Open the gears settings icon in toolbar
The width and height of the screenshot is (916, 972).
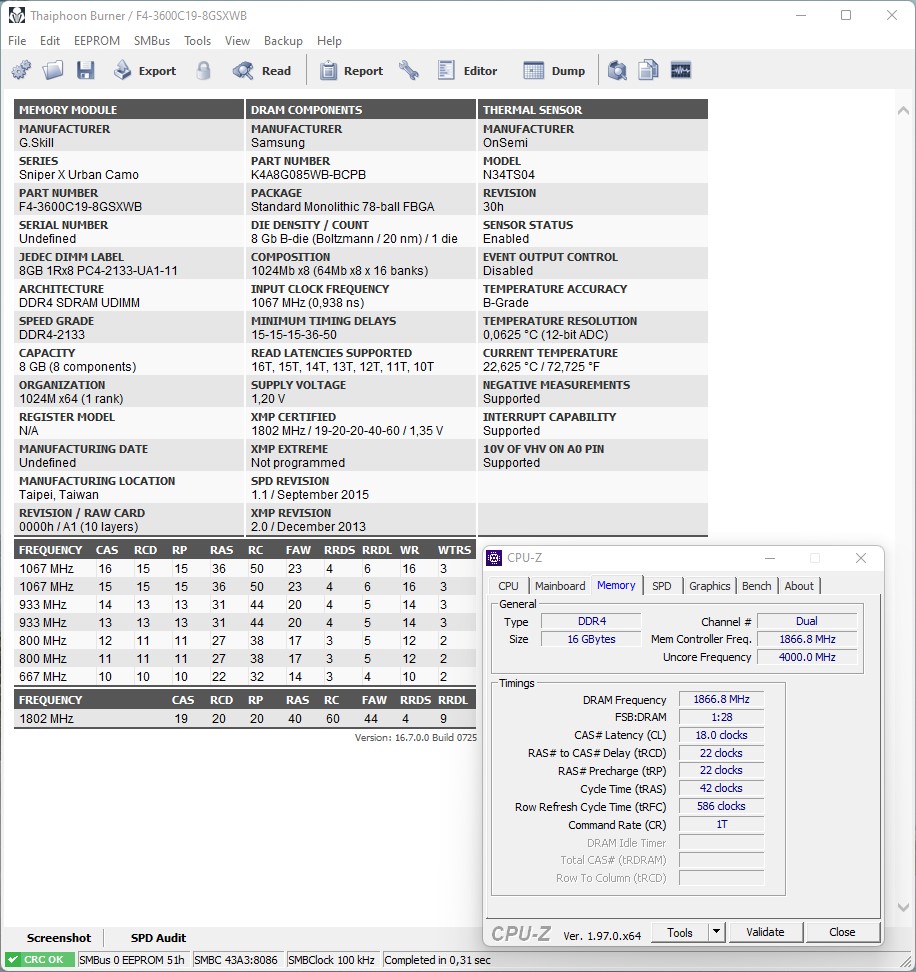coord(22,71)
